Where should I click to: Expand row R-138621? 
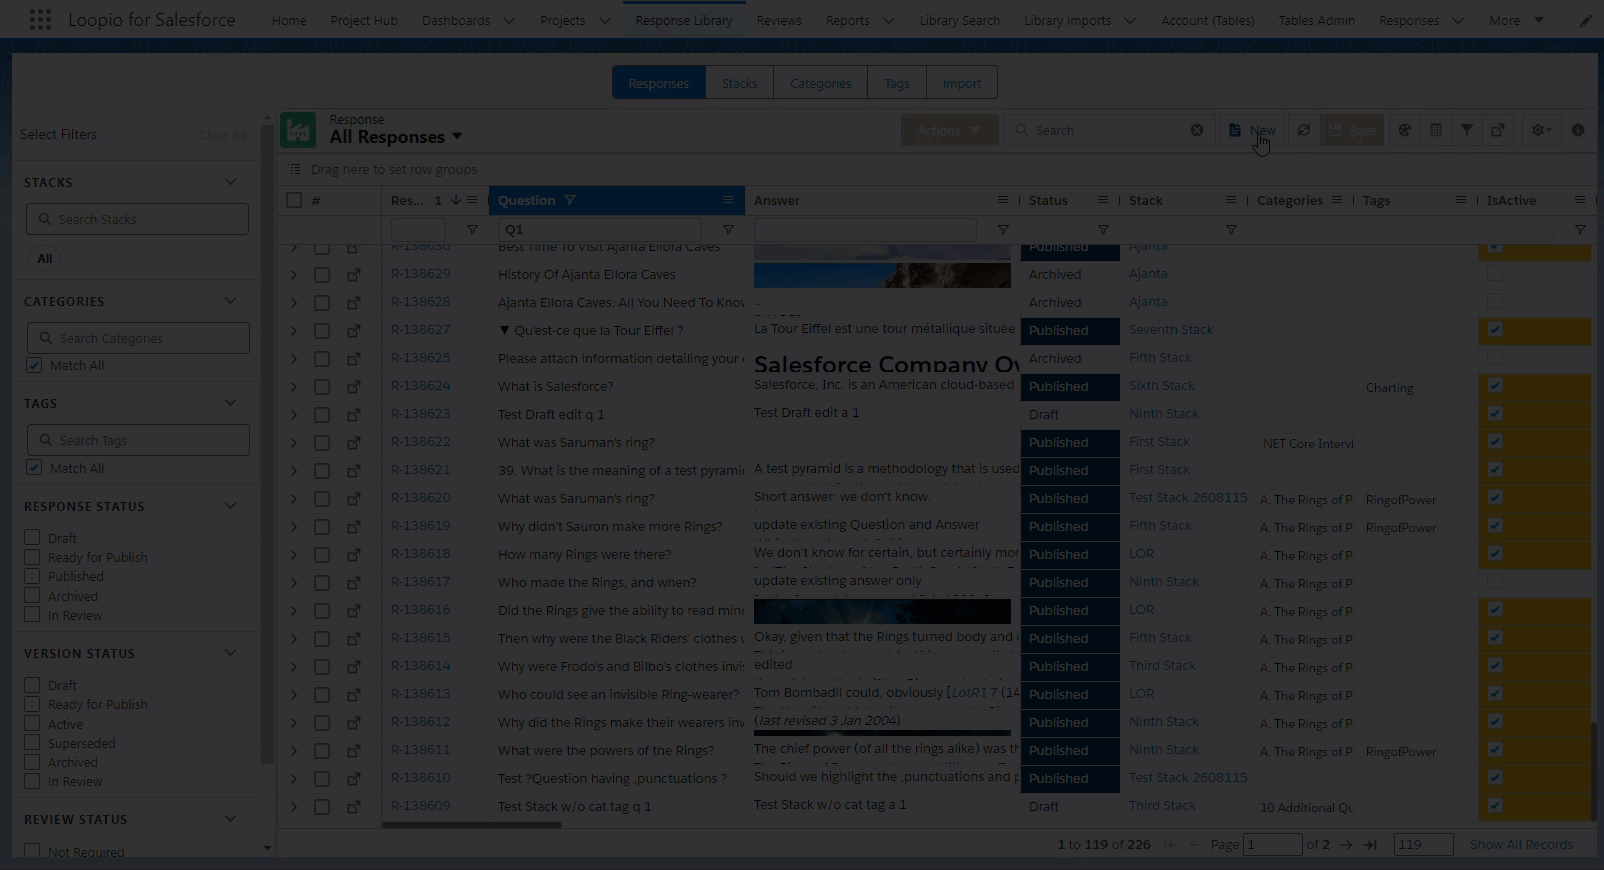[x=294, y=470]
